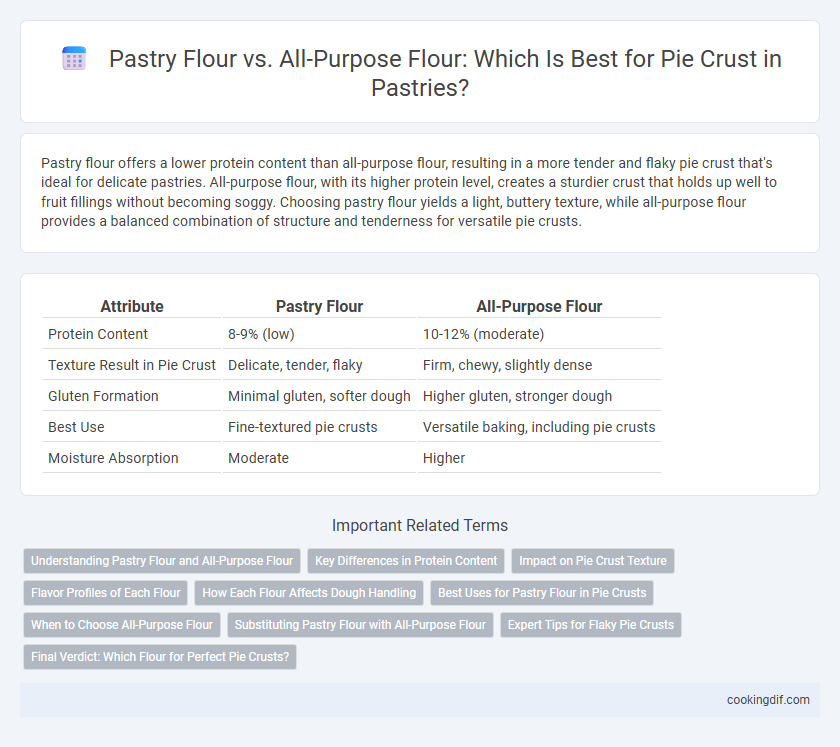The width and height of the screenshot is (840, 747).
Task: Open 'Final Verdict: Which Flour for Perfect Pie Crusts?'
Action: click(x=160, y=657)
